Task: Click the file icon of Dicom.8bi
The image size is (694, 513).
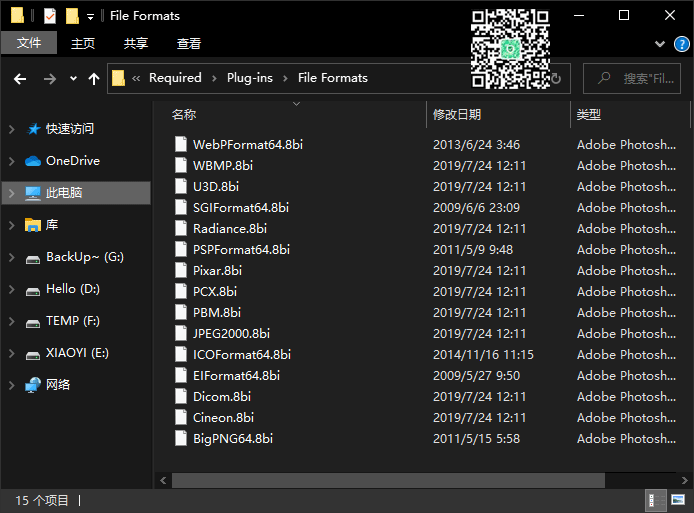Action: pyautogui.click(x=181, y=397)
